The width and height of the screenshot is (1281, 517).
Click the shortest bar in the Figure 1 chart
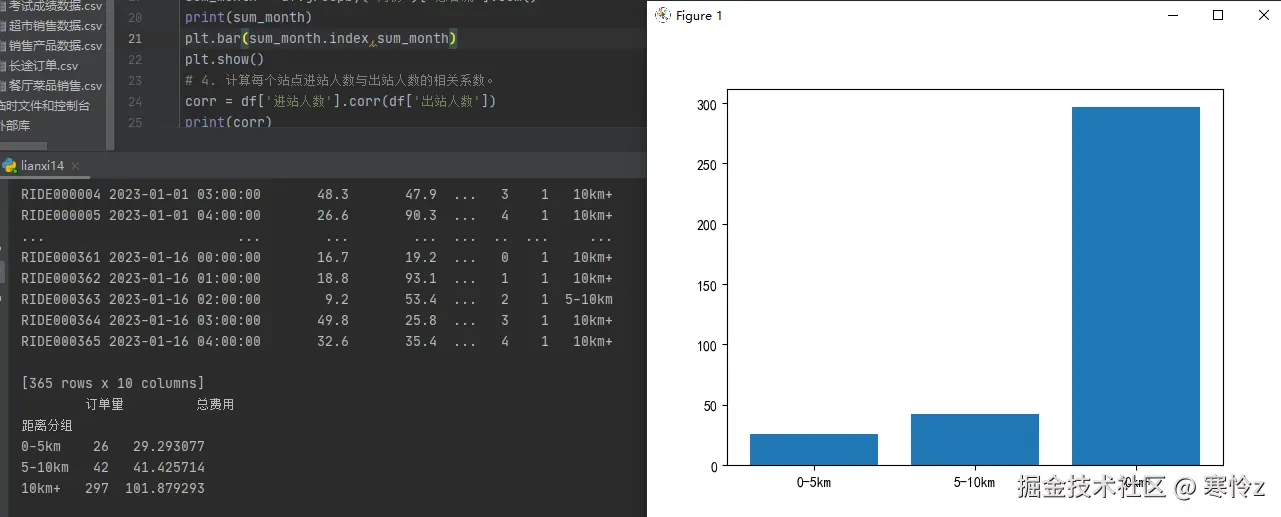(814, 450)
